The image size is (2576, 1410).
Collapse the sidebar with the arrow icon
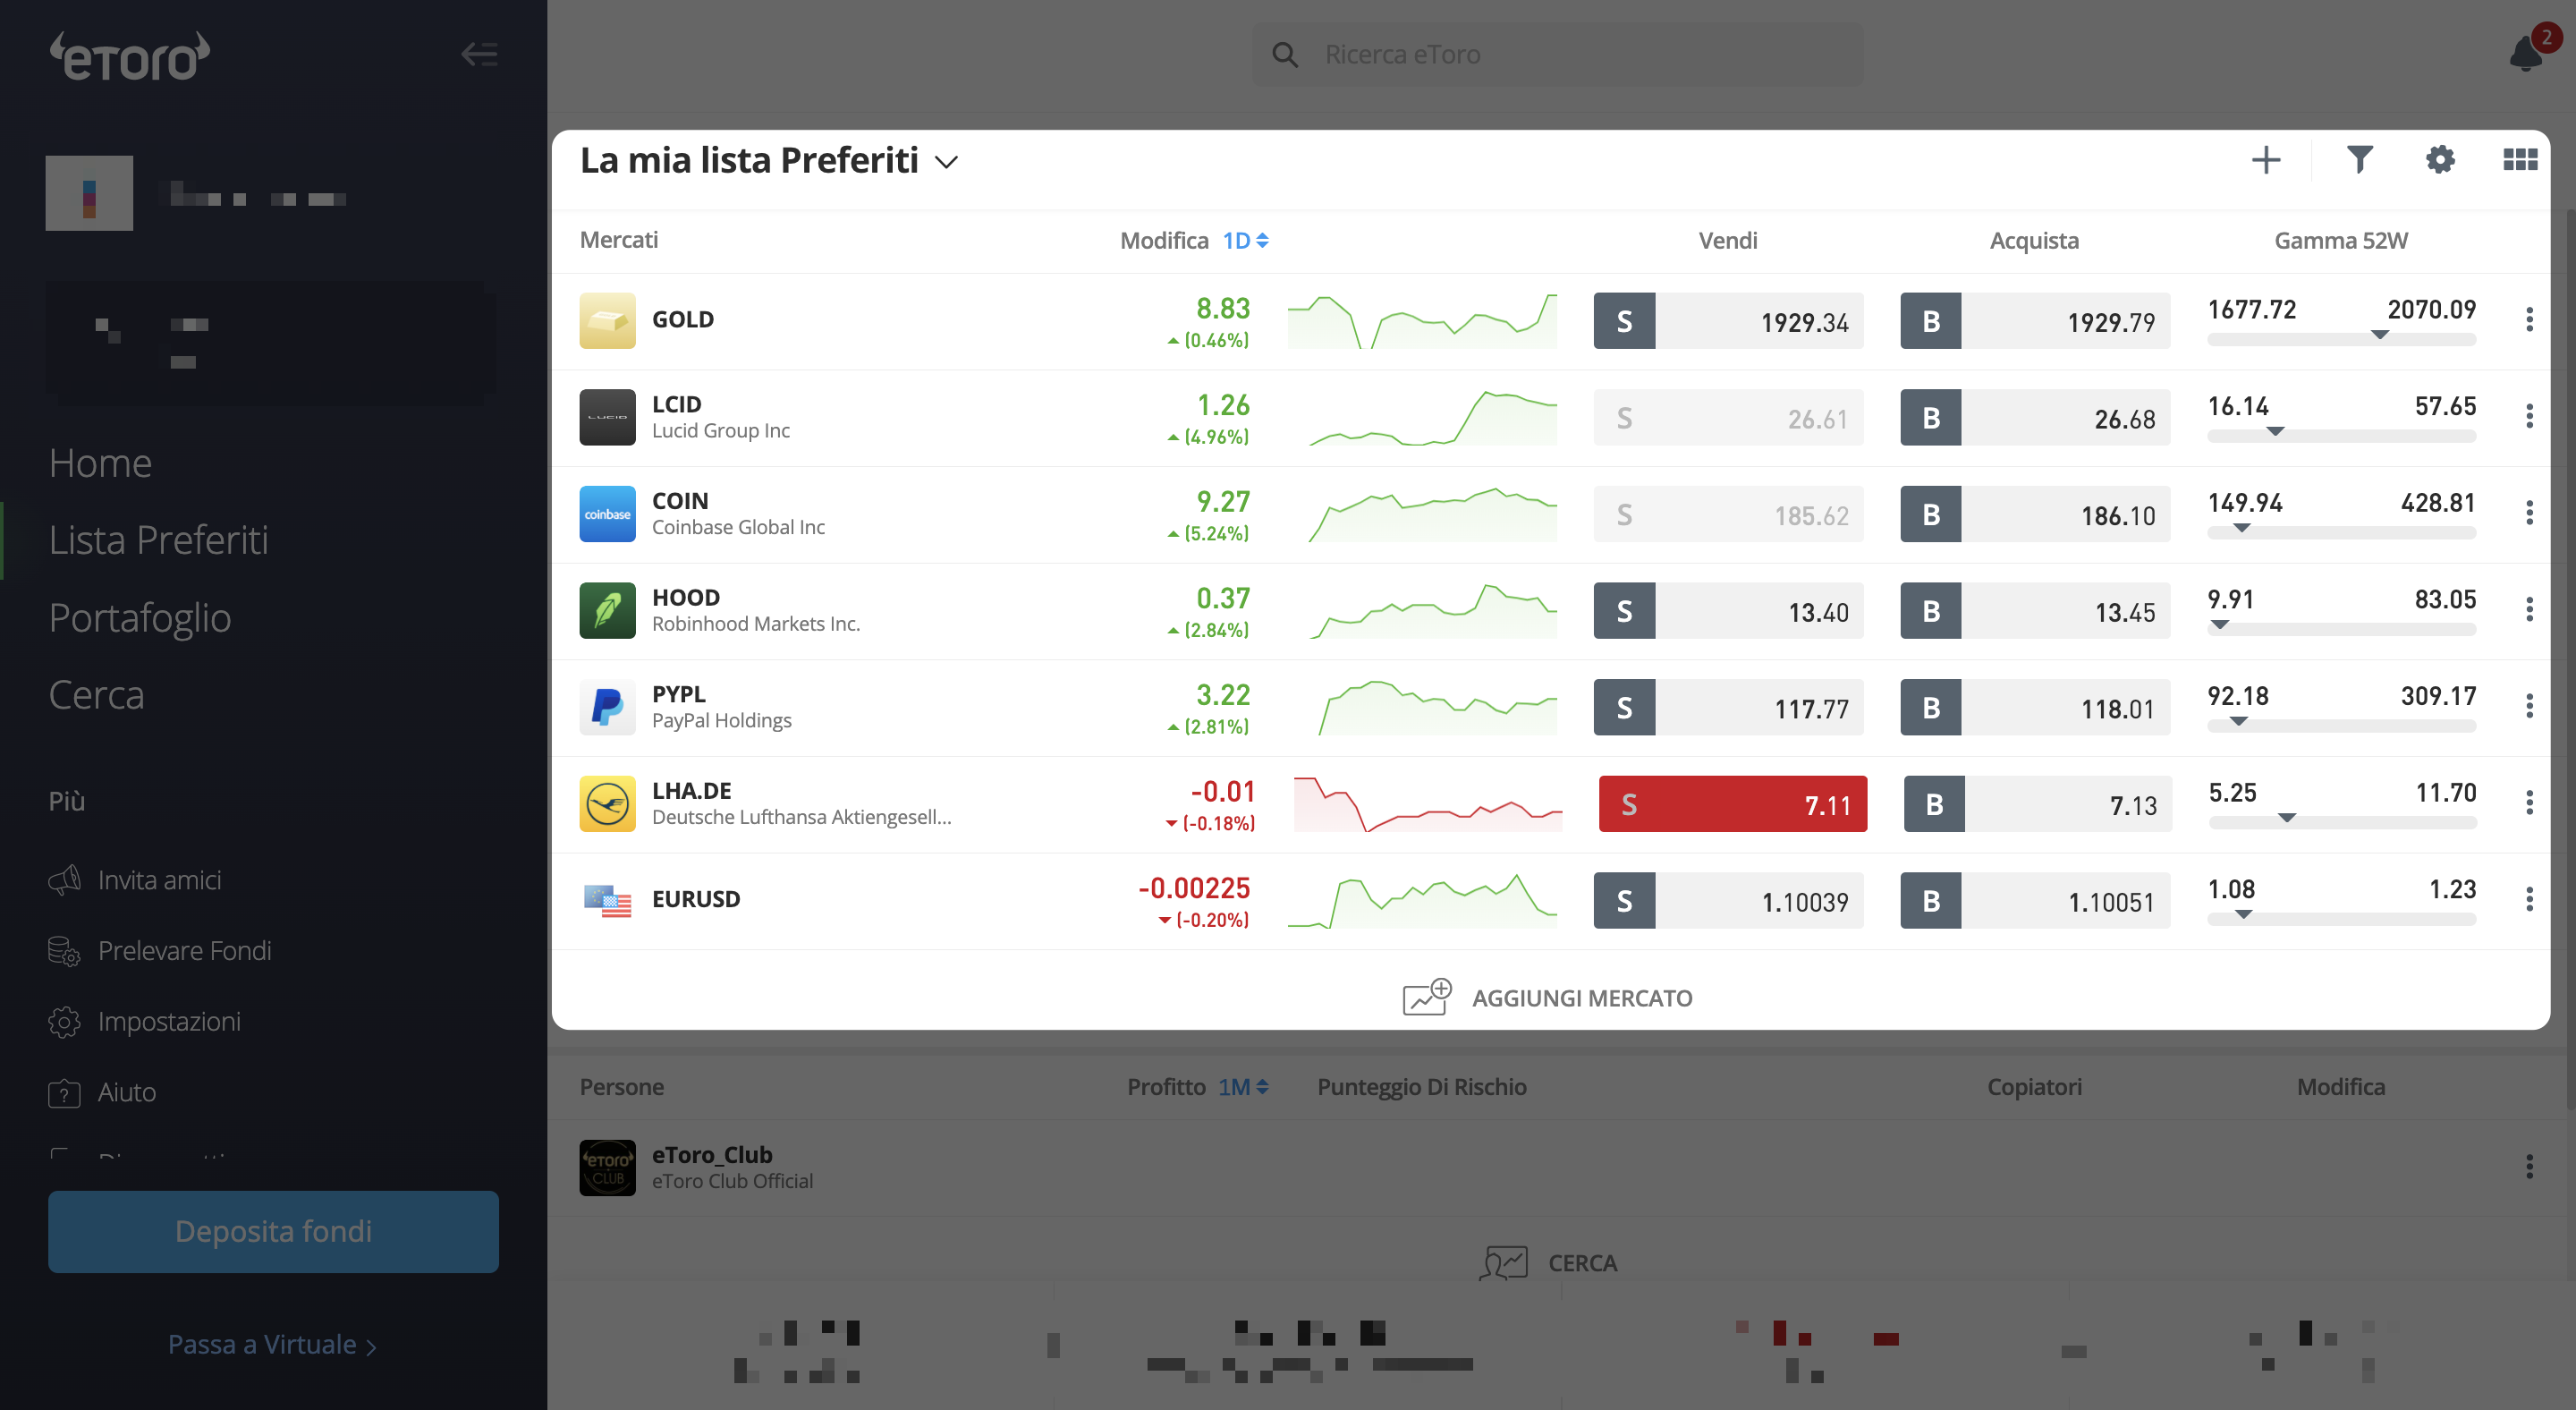[x=479, y=54]
